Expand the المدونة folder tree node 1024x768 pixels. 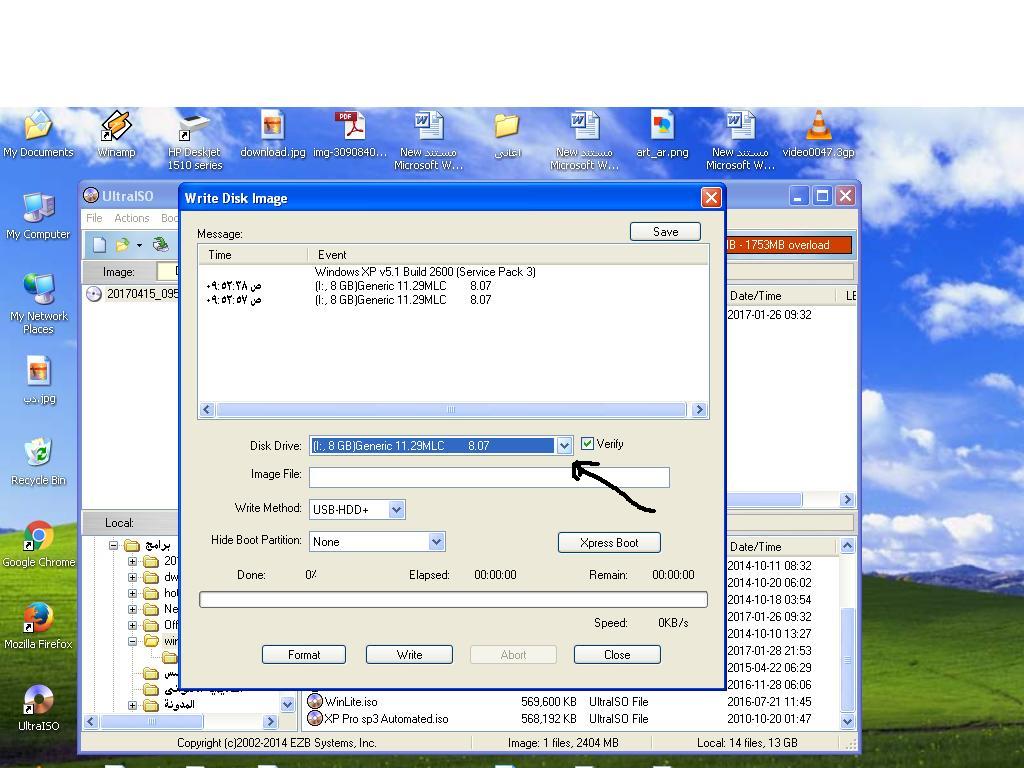pyautogui.click(x=133, y=705)
